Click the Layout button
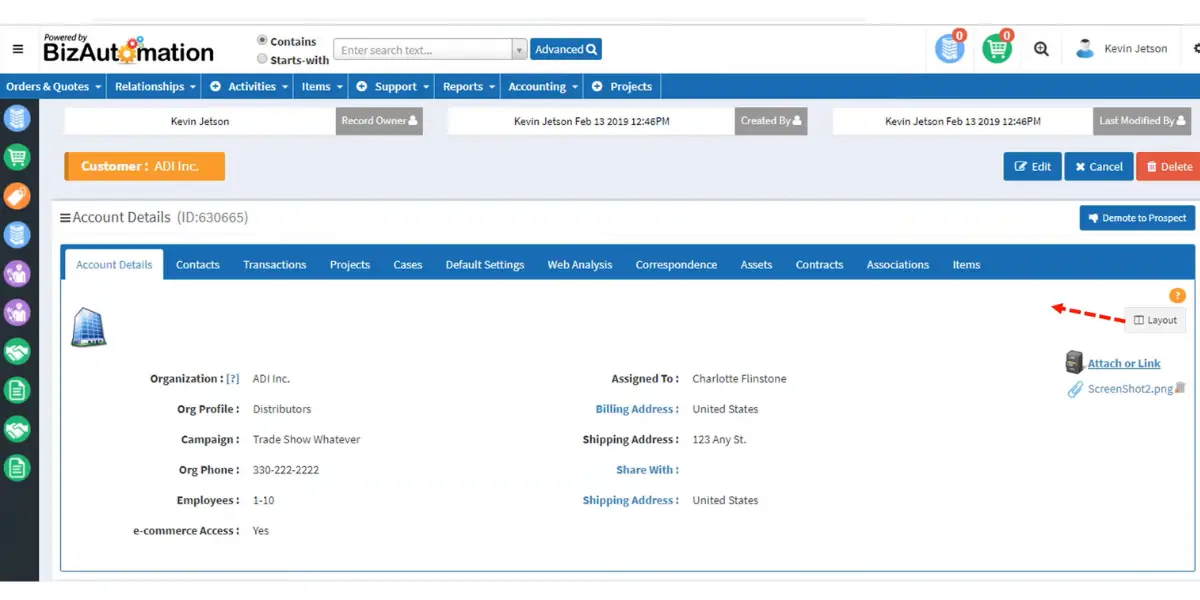This screenshot has width=1200, height=600. 1155,320
